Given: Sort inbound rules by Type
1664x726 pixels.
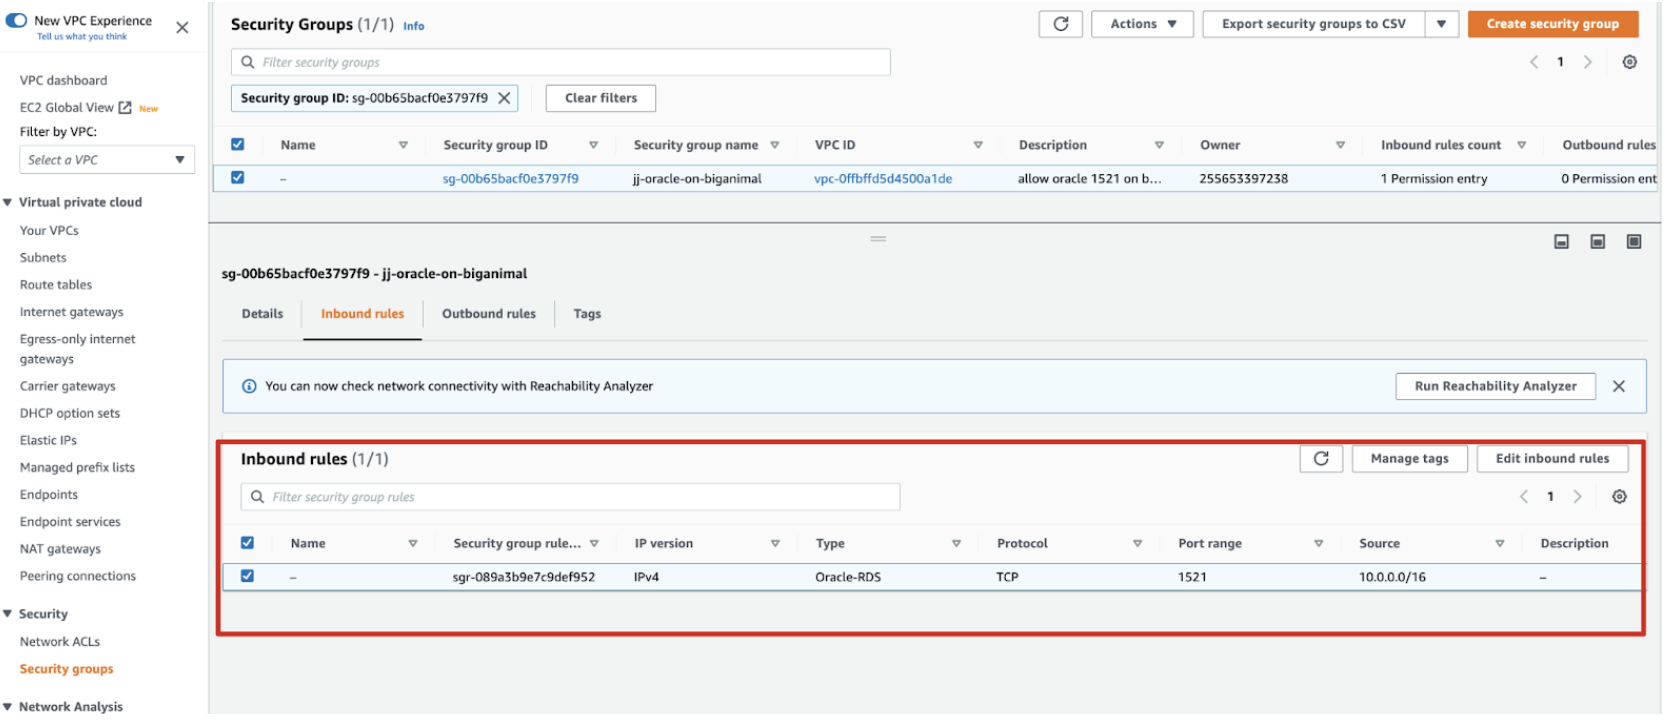Looking at the screenshot, I should pyautogui.click(x=956, y=544).
